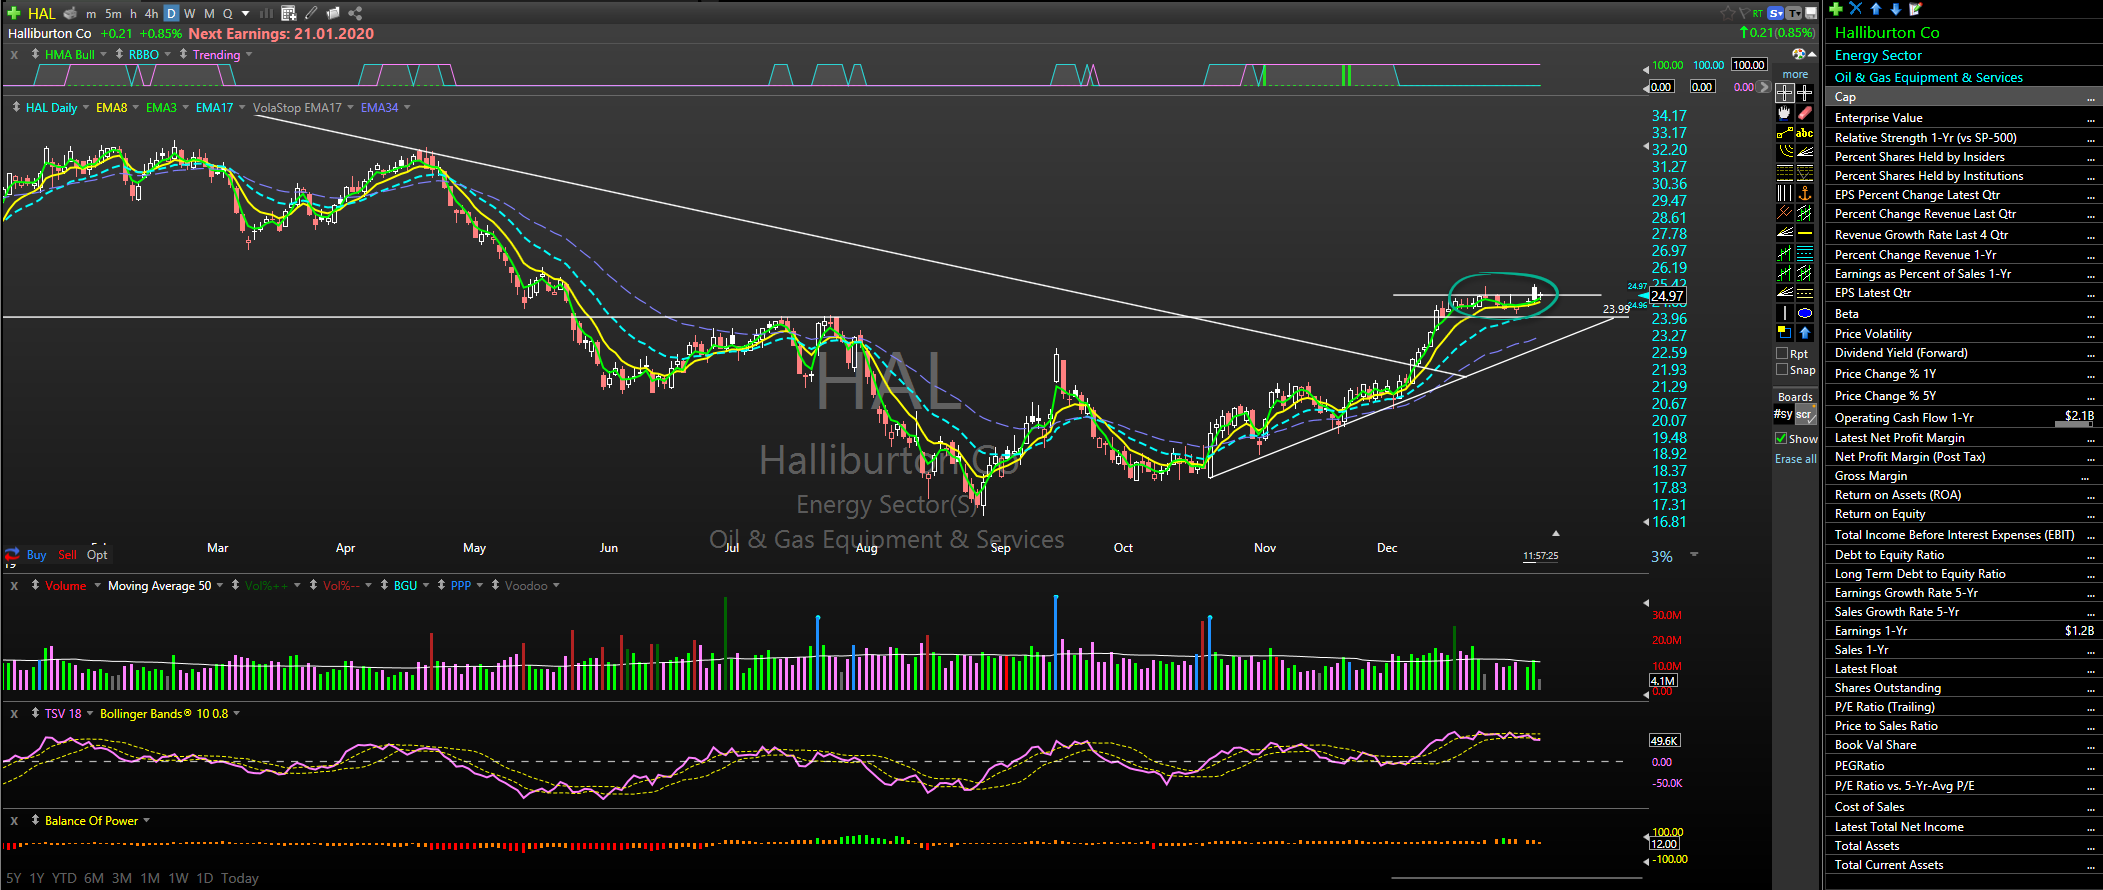Screen dimensions: 2103x890
Task: Toggle the Rpt checkbox
Action: click(1782, 354)
